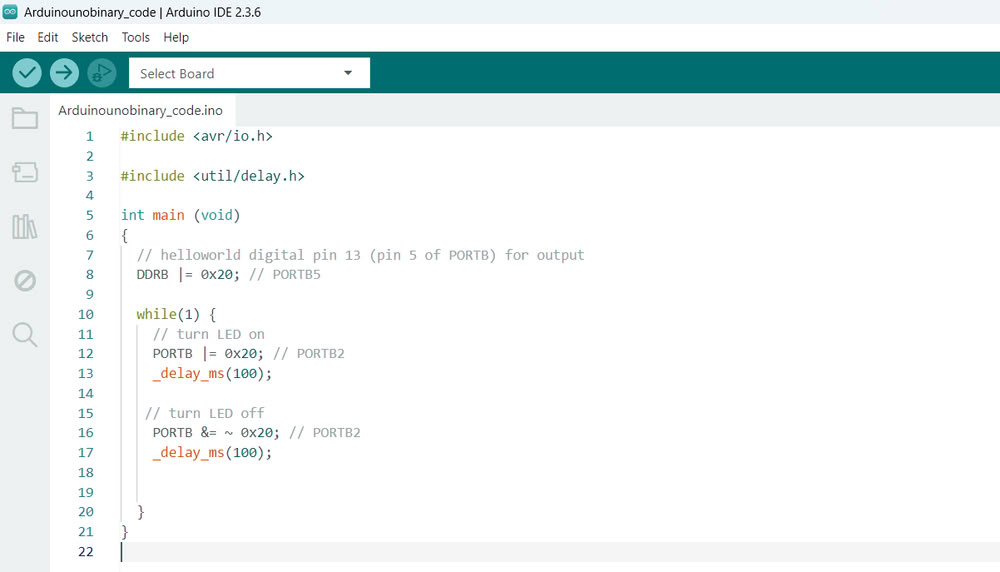Click the Verify checkmark button
1000x572 pixels.
pyautogui.click(x=27, y=73)
